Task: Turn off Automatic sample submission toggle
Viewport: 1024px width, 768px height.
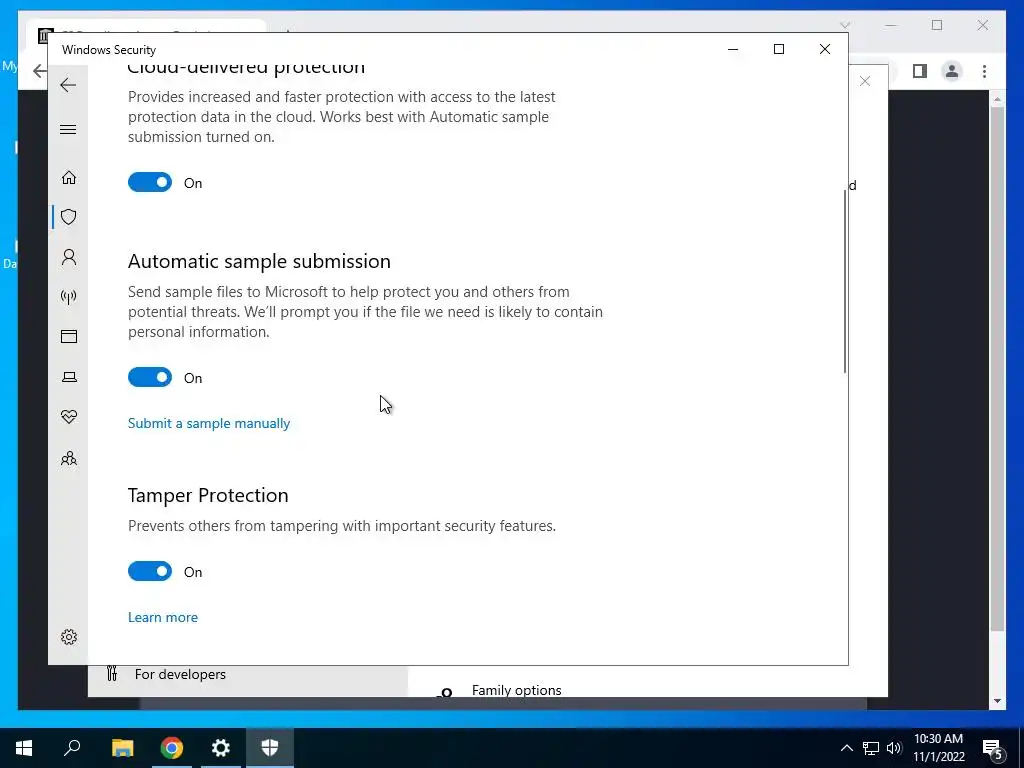Action: (150, 377)
